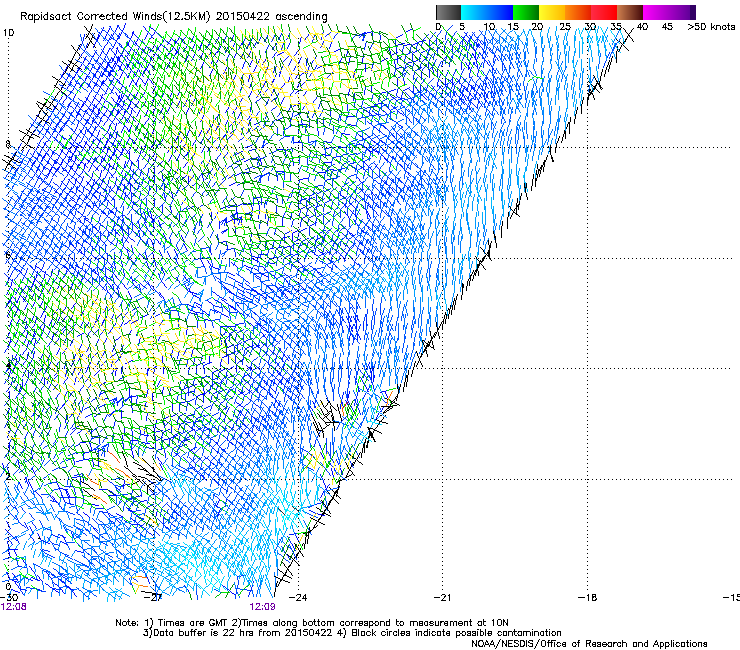Click the 'NOAA/NESDIS/Office of Research and Applications' credit
This screenshot has width=740, height=650.
589,644
